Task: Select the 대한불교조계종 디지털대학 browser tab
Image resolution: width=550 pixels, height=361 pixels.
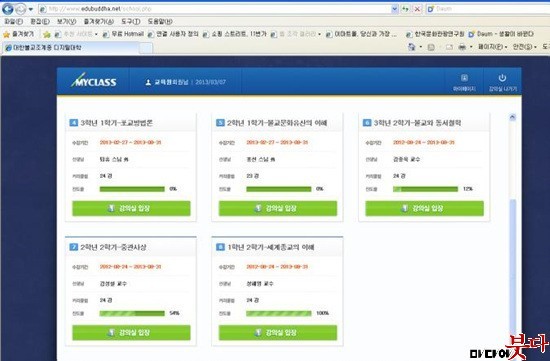Action: 71,47
